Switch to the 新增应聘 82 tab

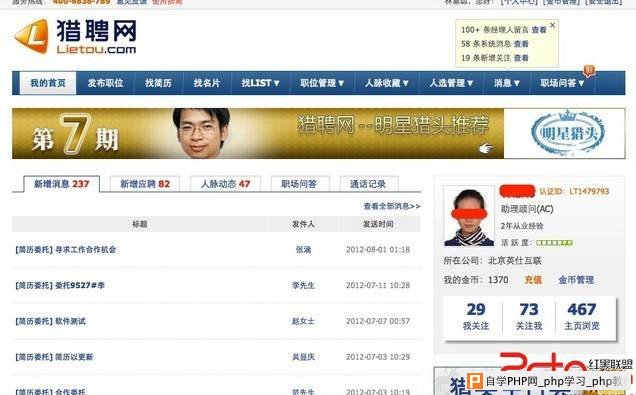[145, 184]
